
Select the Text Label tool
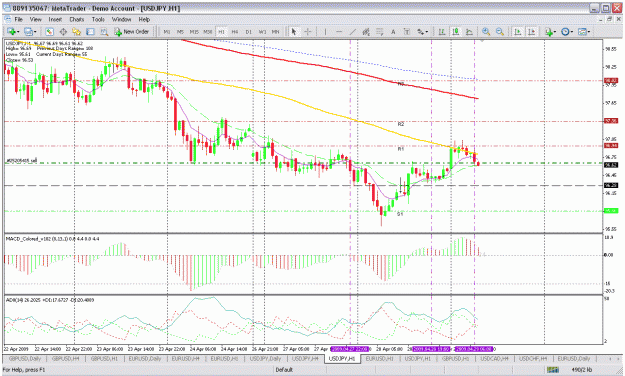[x=407, y=31]
